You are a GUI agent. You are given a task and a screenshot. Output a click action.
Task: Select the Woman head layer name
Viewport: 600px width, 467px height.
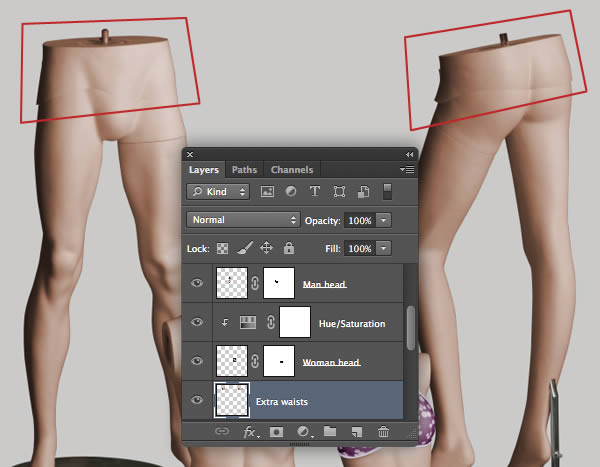coord(331,362)
